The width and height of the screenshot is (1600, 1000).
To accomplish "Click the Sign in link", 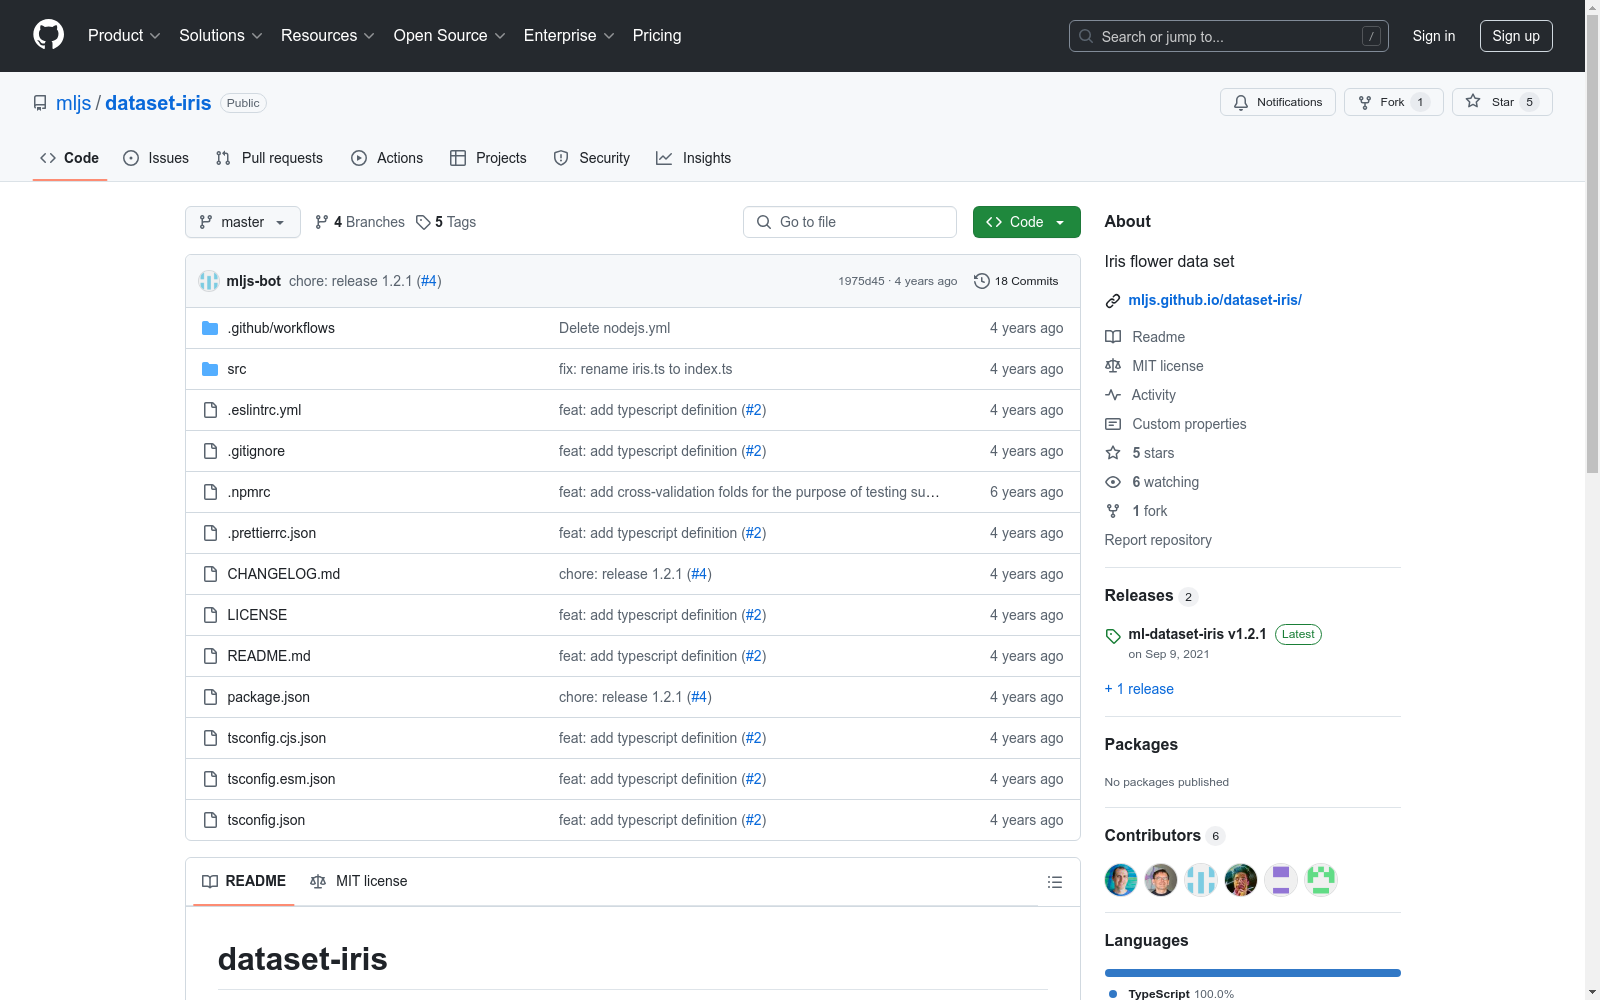I will (x=1434, y=36).
